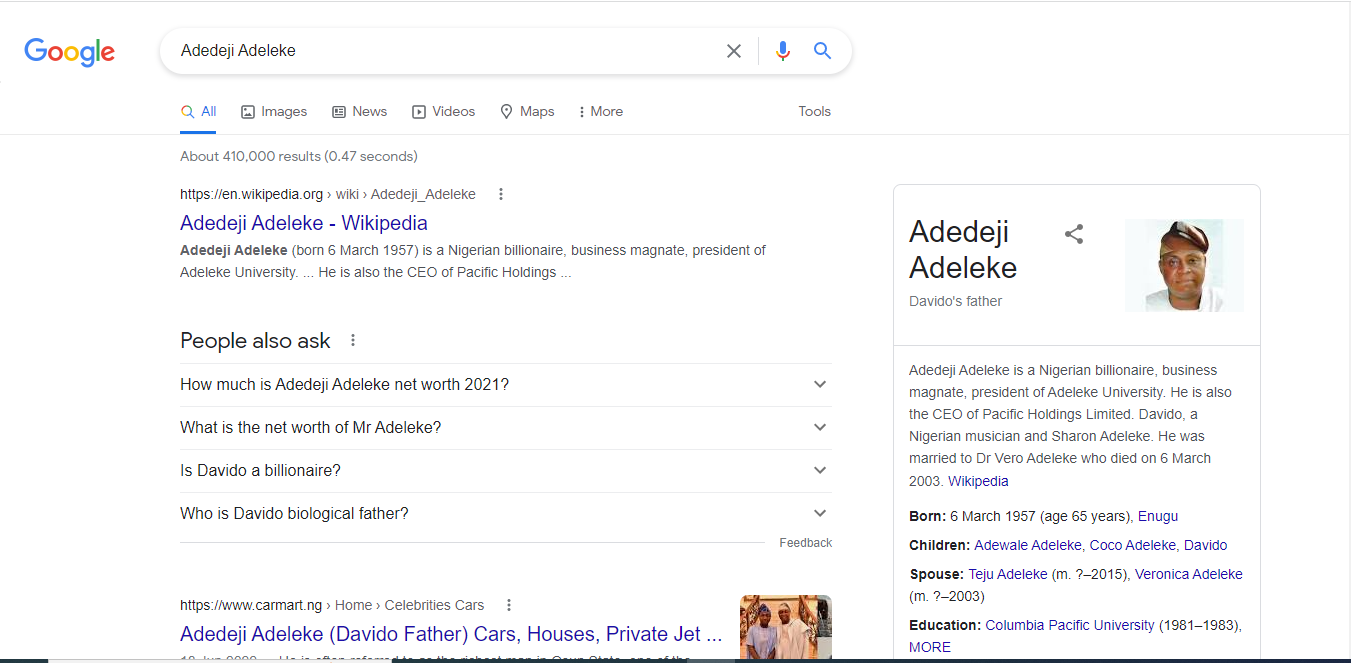The height and width of the screenshot is (663, 1351).
Task: Click the Google logo
Action: point(70,52)
